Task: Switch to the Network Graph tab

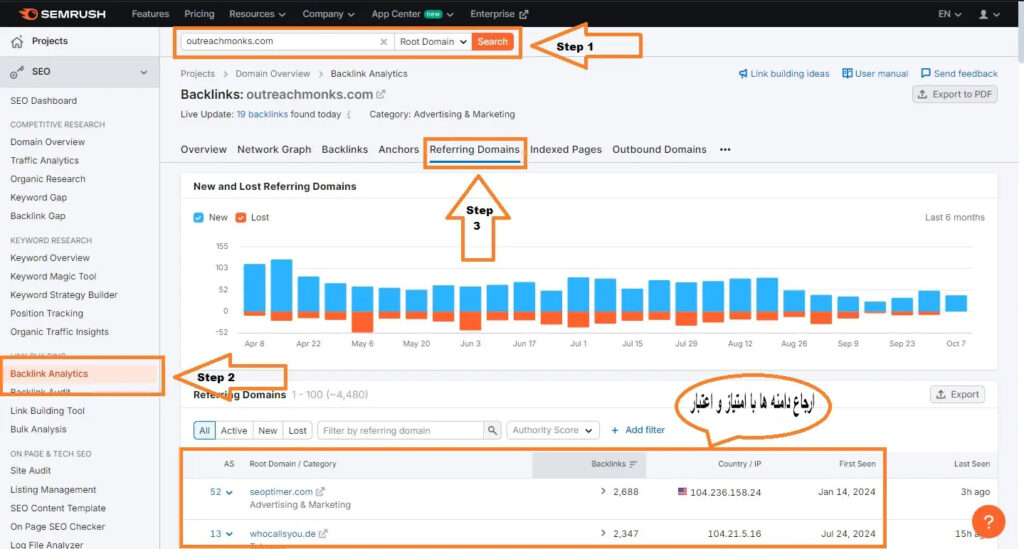Action: [274, 149]
